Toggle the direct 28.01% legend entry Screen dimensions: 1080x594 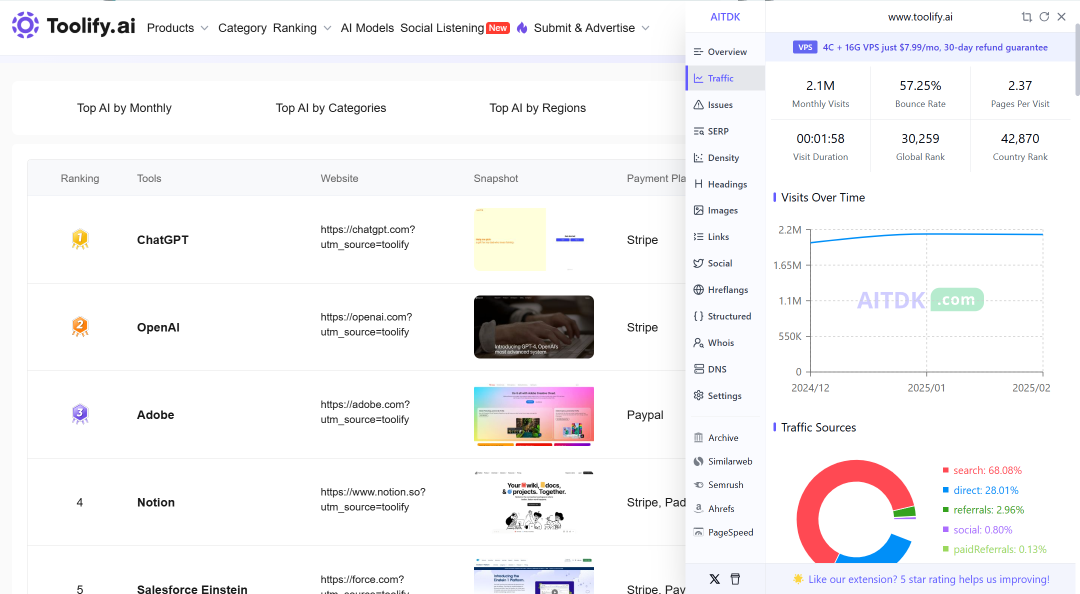coord(981,490)
